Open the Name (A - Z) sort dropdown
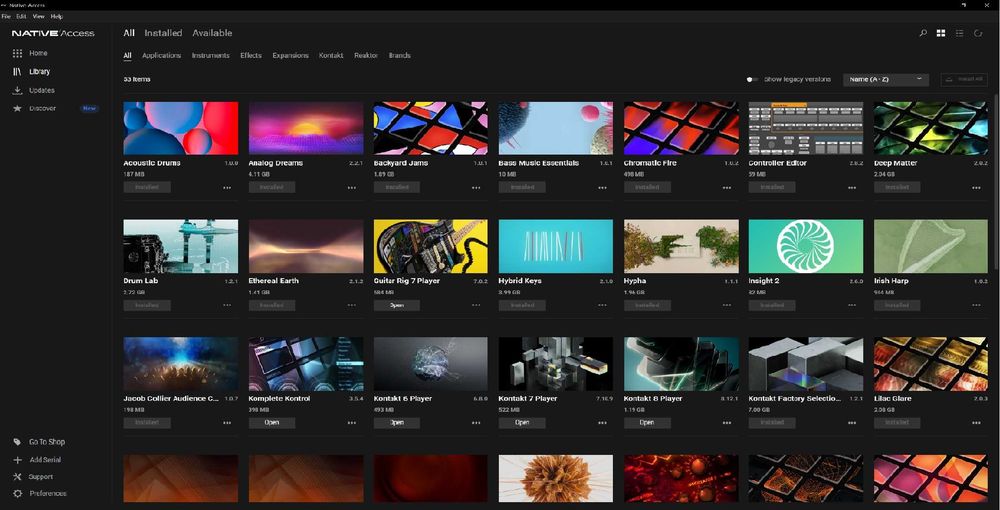The height and width of the screenshot is (510, 1000). [x=886, y=80]
